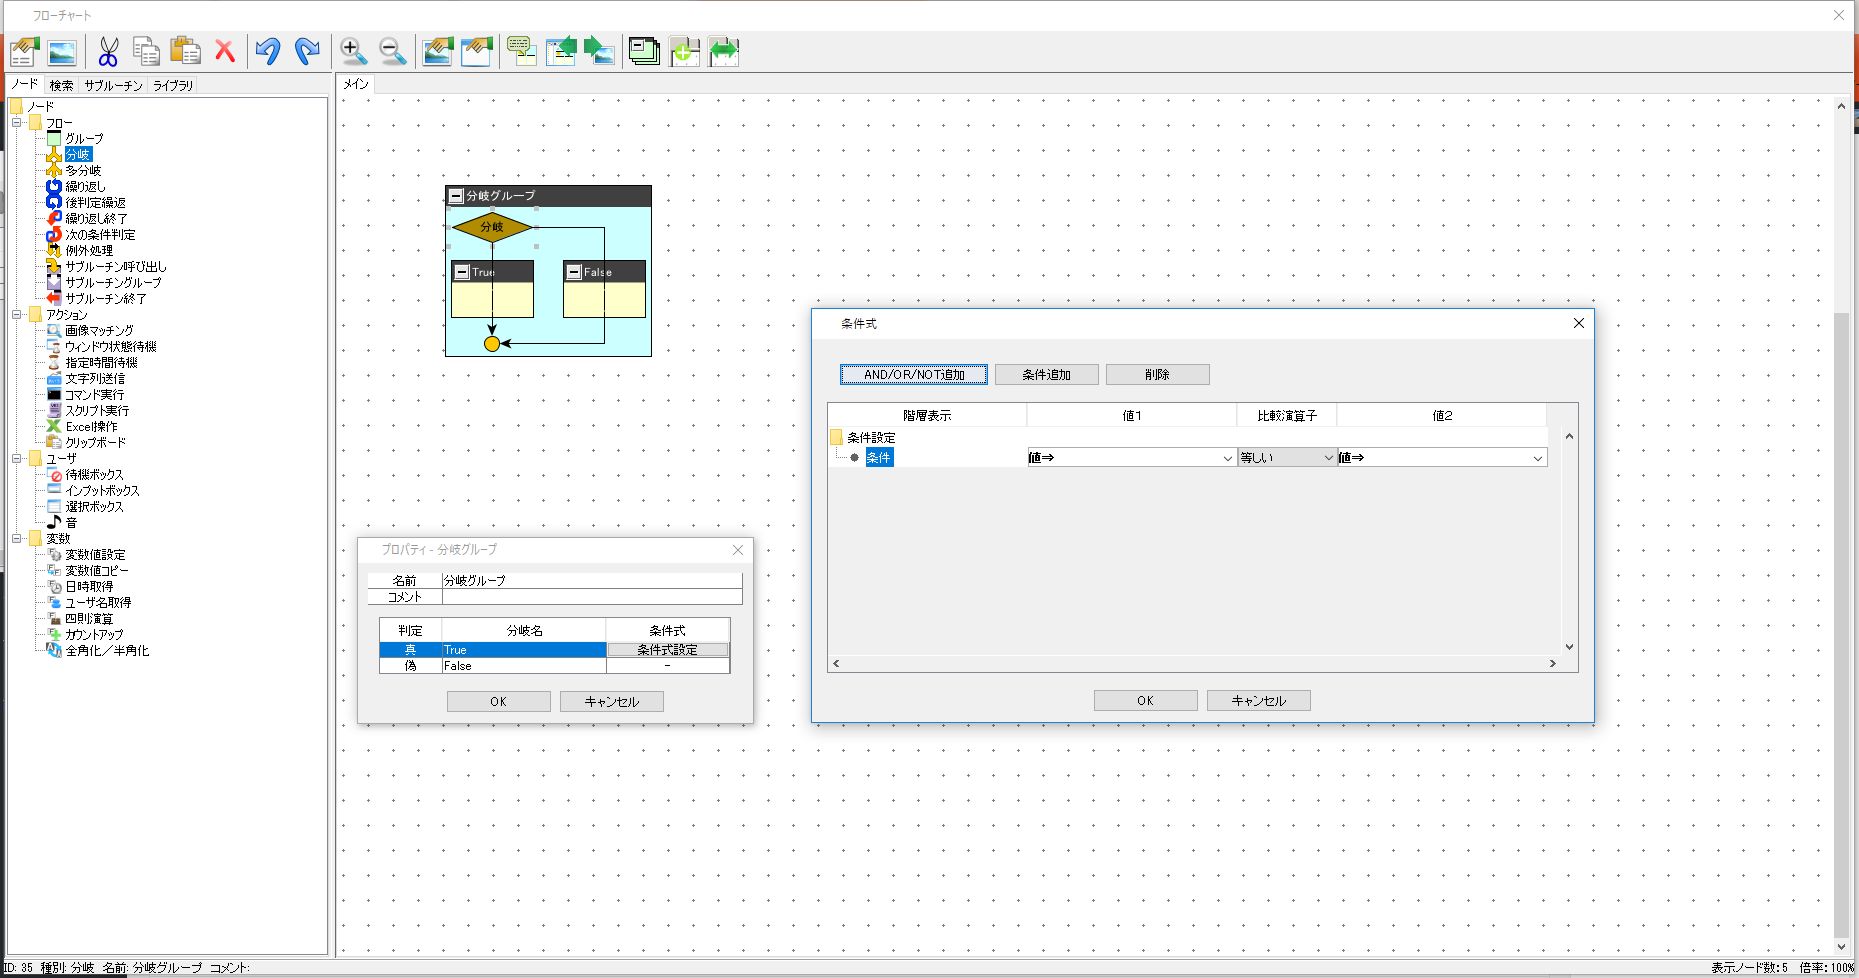Collapse the 分岐グループ box on canvas
Image resolution: width=1859 pixels, height=978 pixels.
[456, 196]
